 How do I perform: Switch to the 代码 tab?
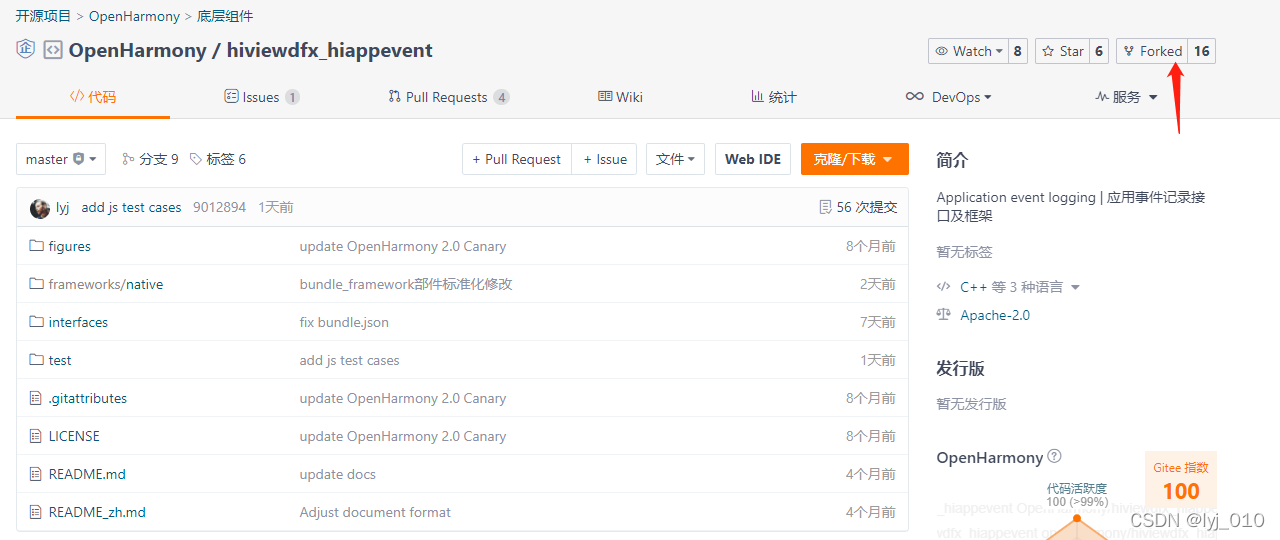click(93, 97)
